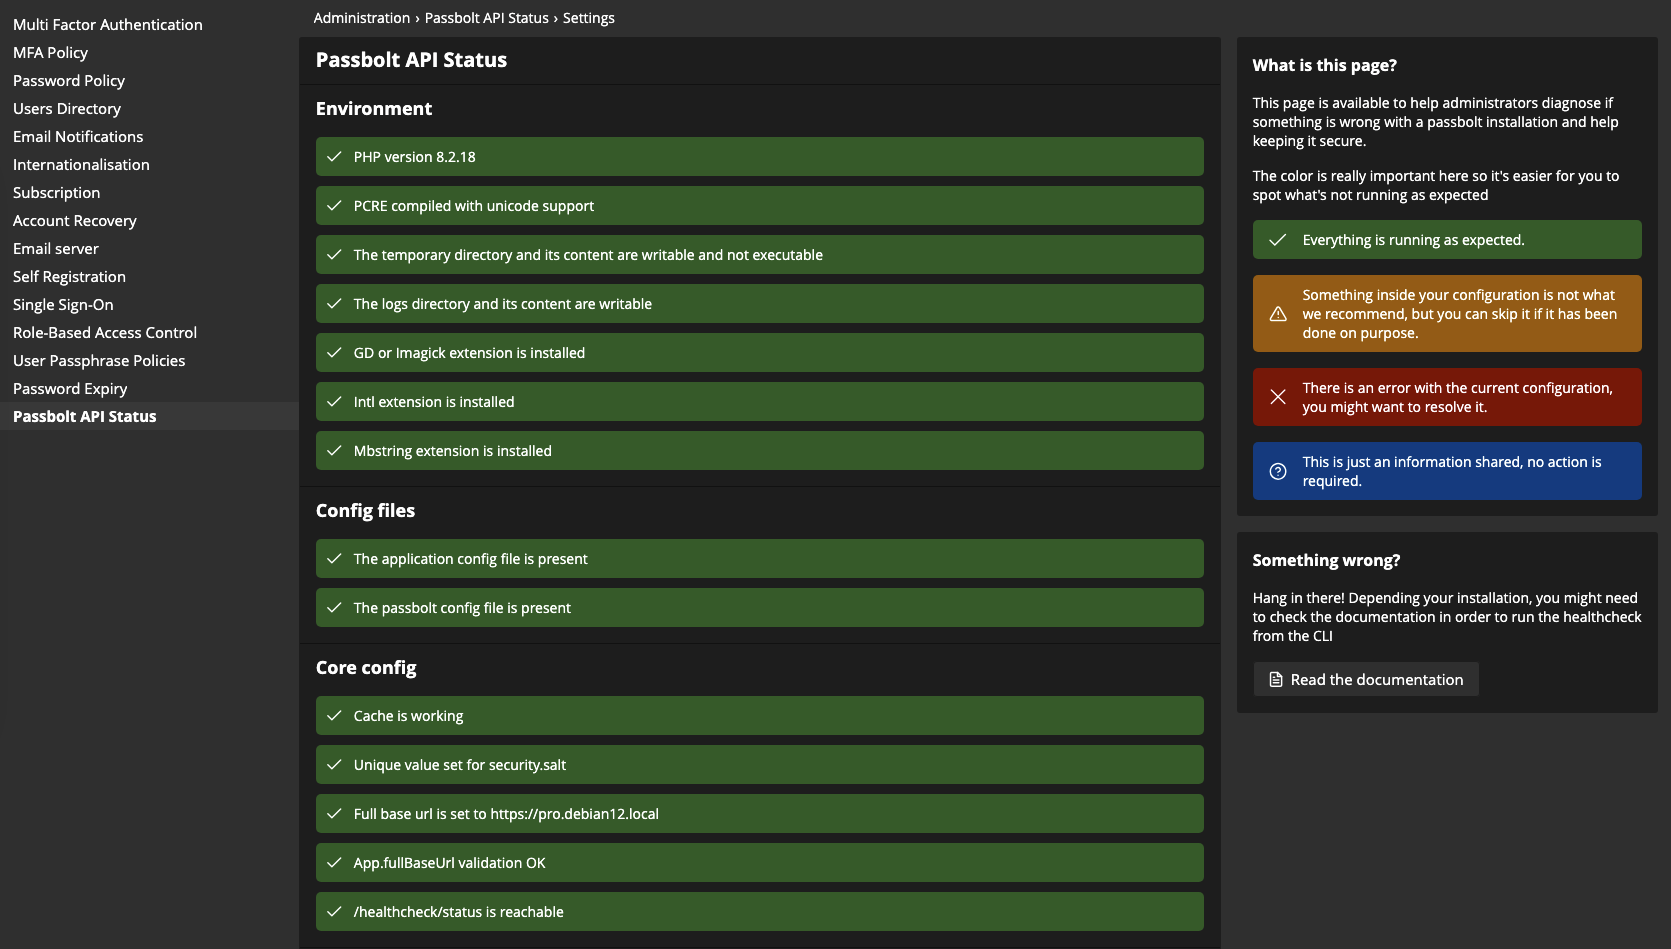Open Subscription page

[56, 192]
